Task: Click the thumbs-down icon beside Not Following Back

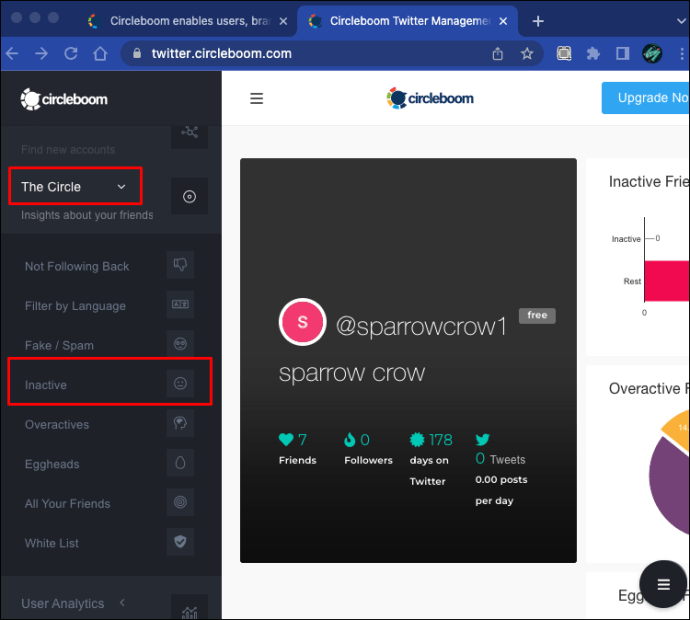Action: point(180,265)
